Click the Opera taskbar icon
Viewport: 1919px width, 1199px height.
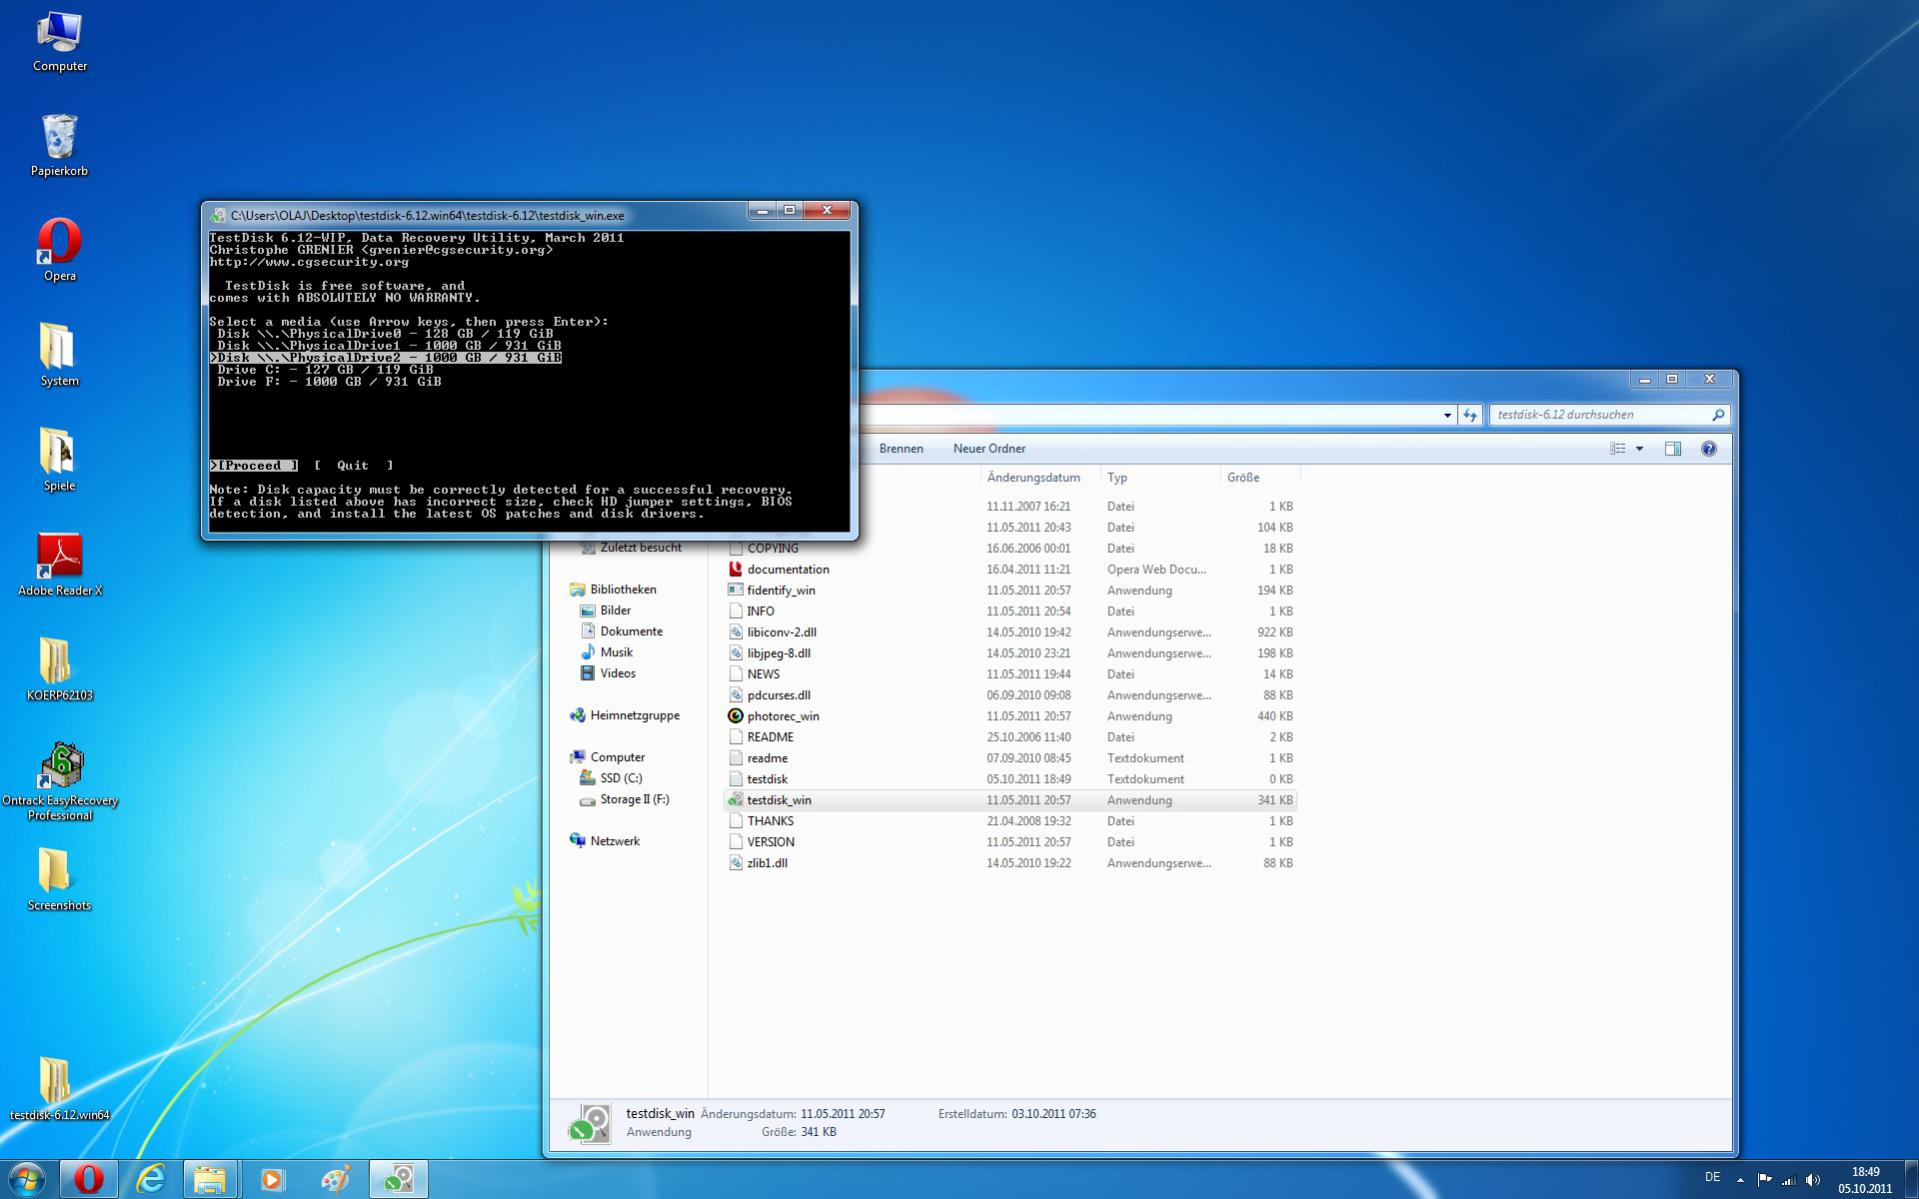(x=88, y=1179)
